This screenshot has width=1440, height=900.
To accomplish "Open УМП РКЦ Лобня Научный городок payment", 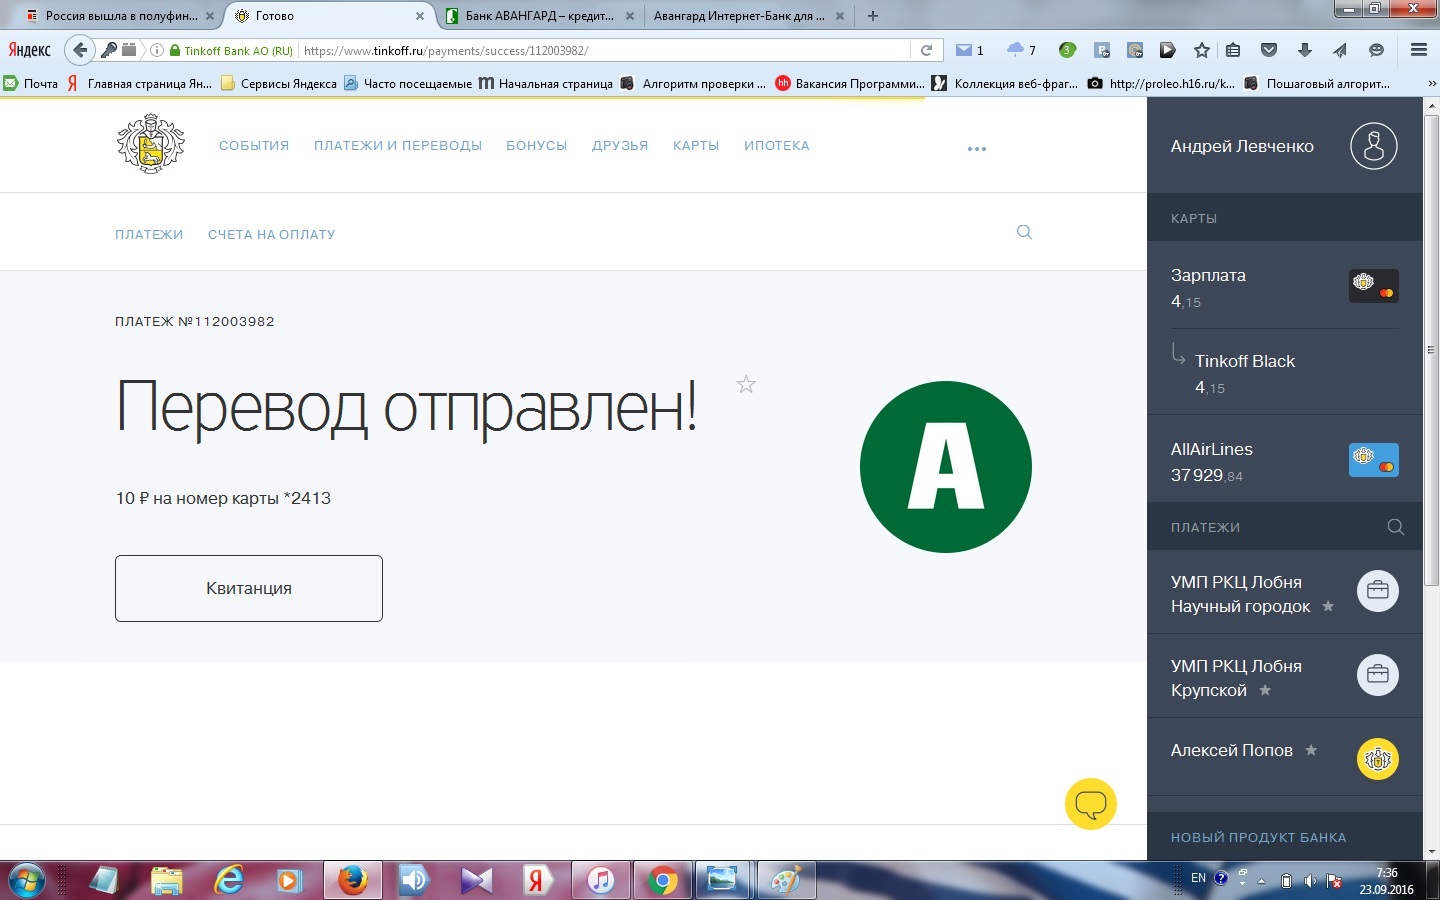I will click(x=1285, y=593).
